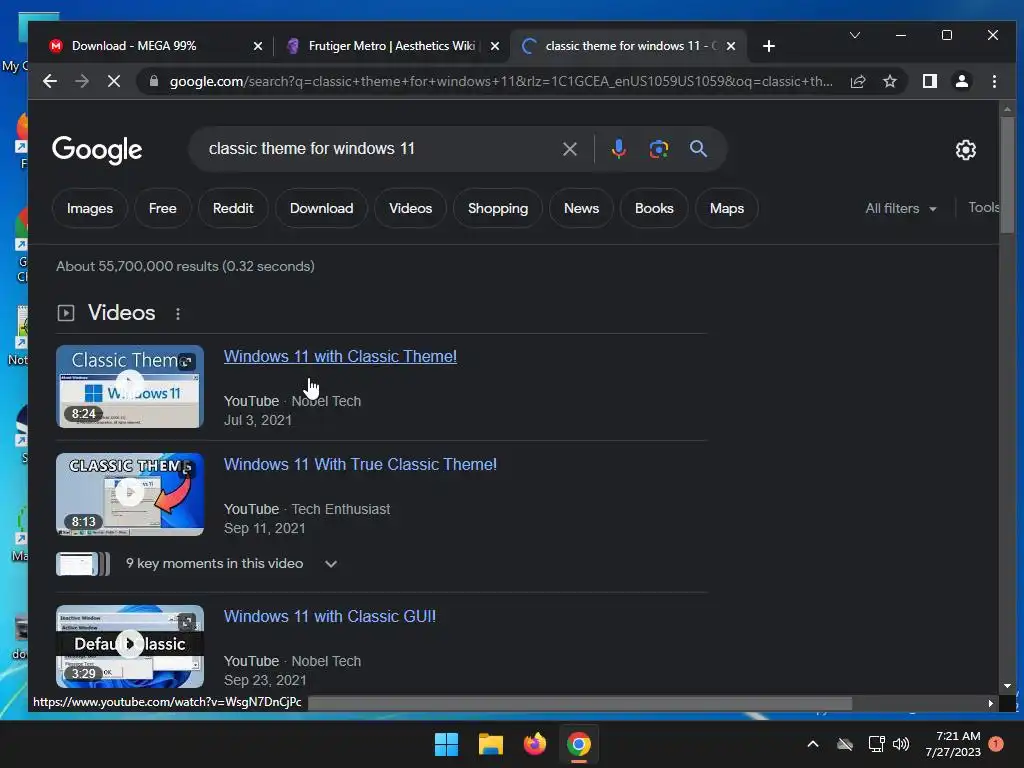
Task: Open Chrome three-dot menu
Action: point(994,81)
